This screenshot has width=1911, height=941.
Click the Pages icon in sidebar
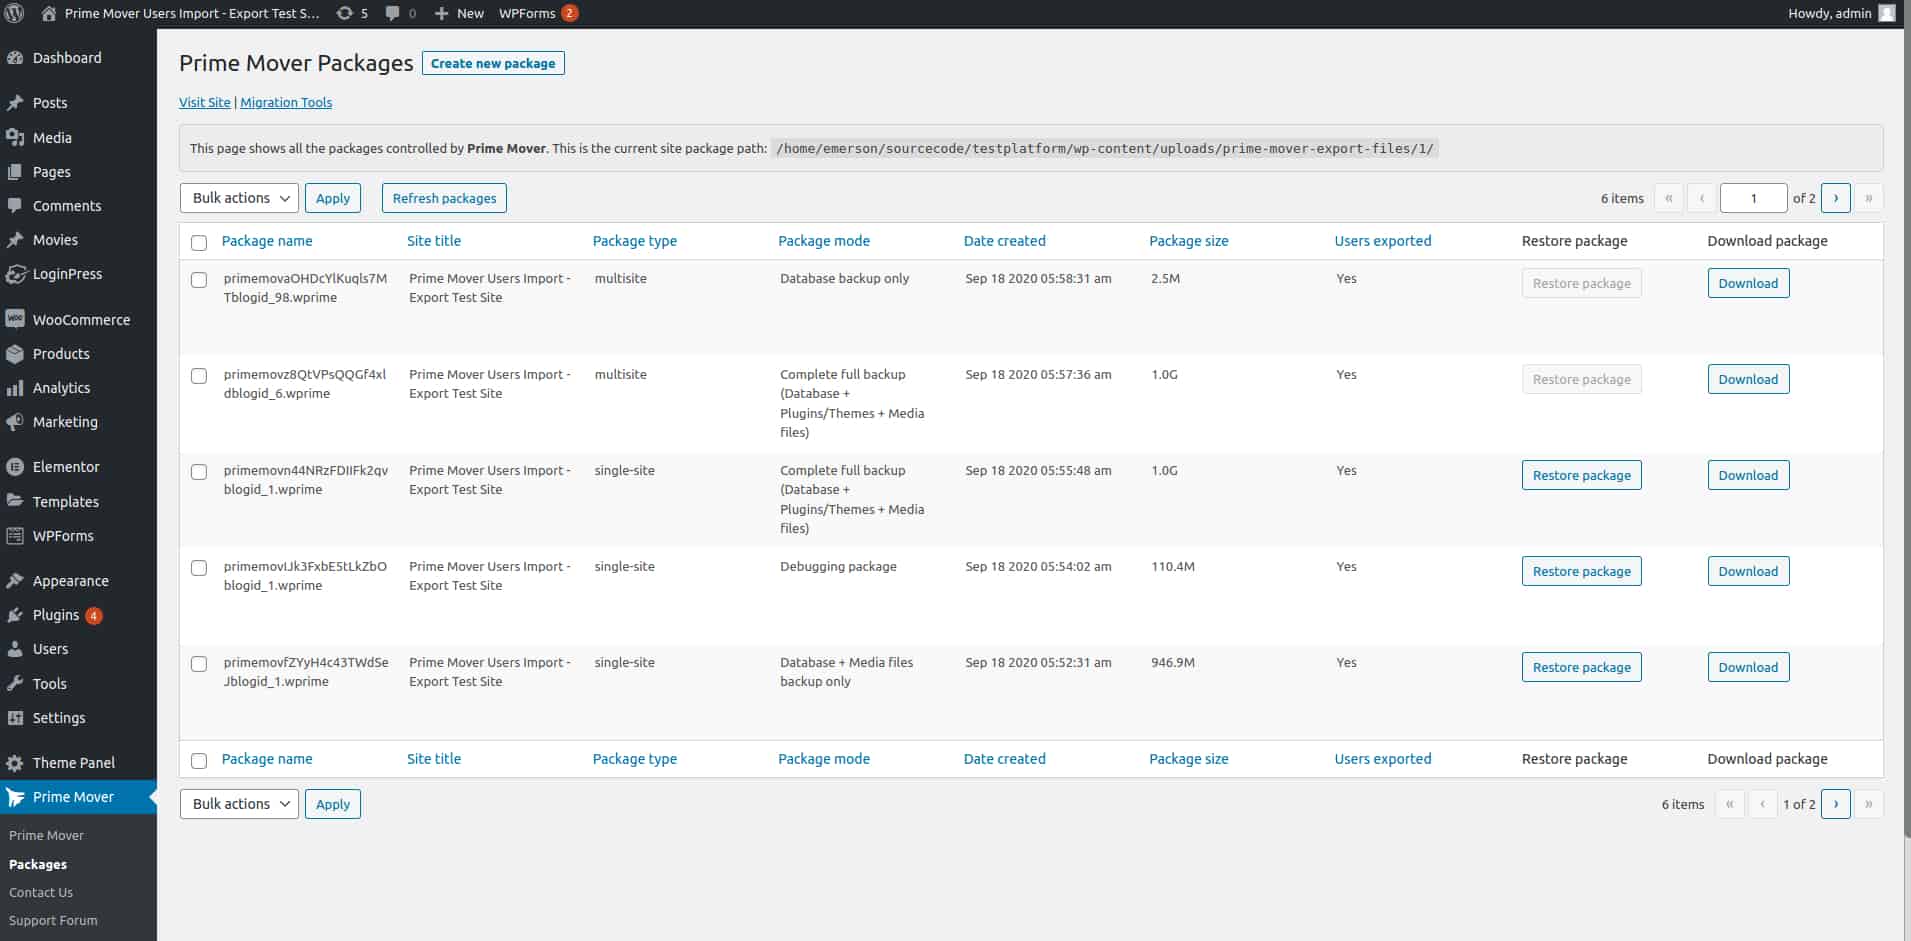tap(15, 172)
